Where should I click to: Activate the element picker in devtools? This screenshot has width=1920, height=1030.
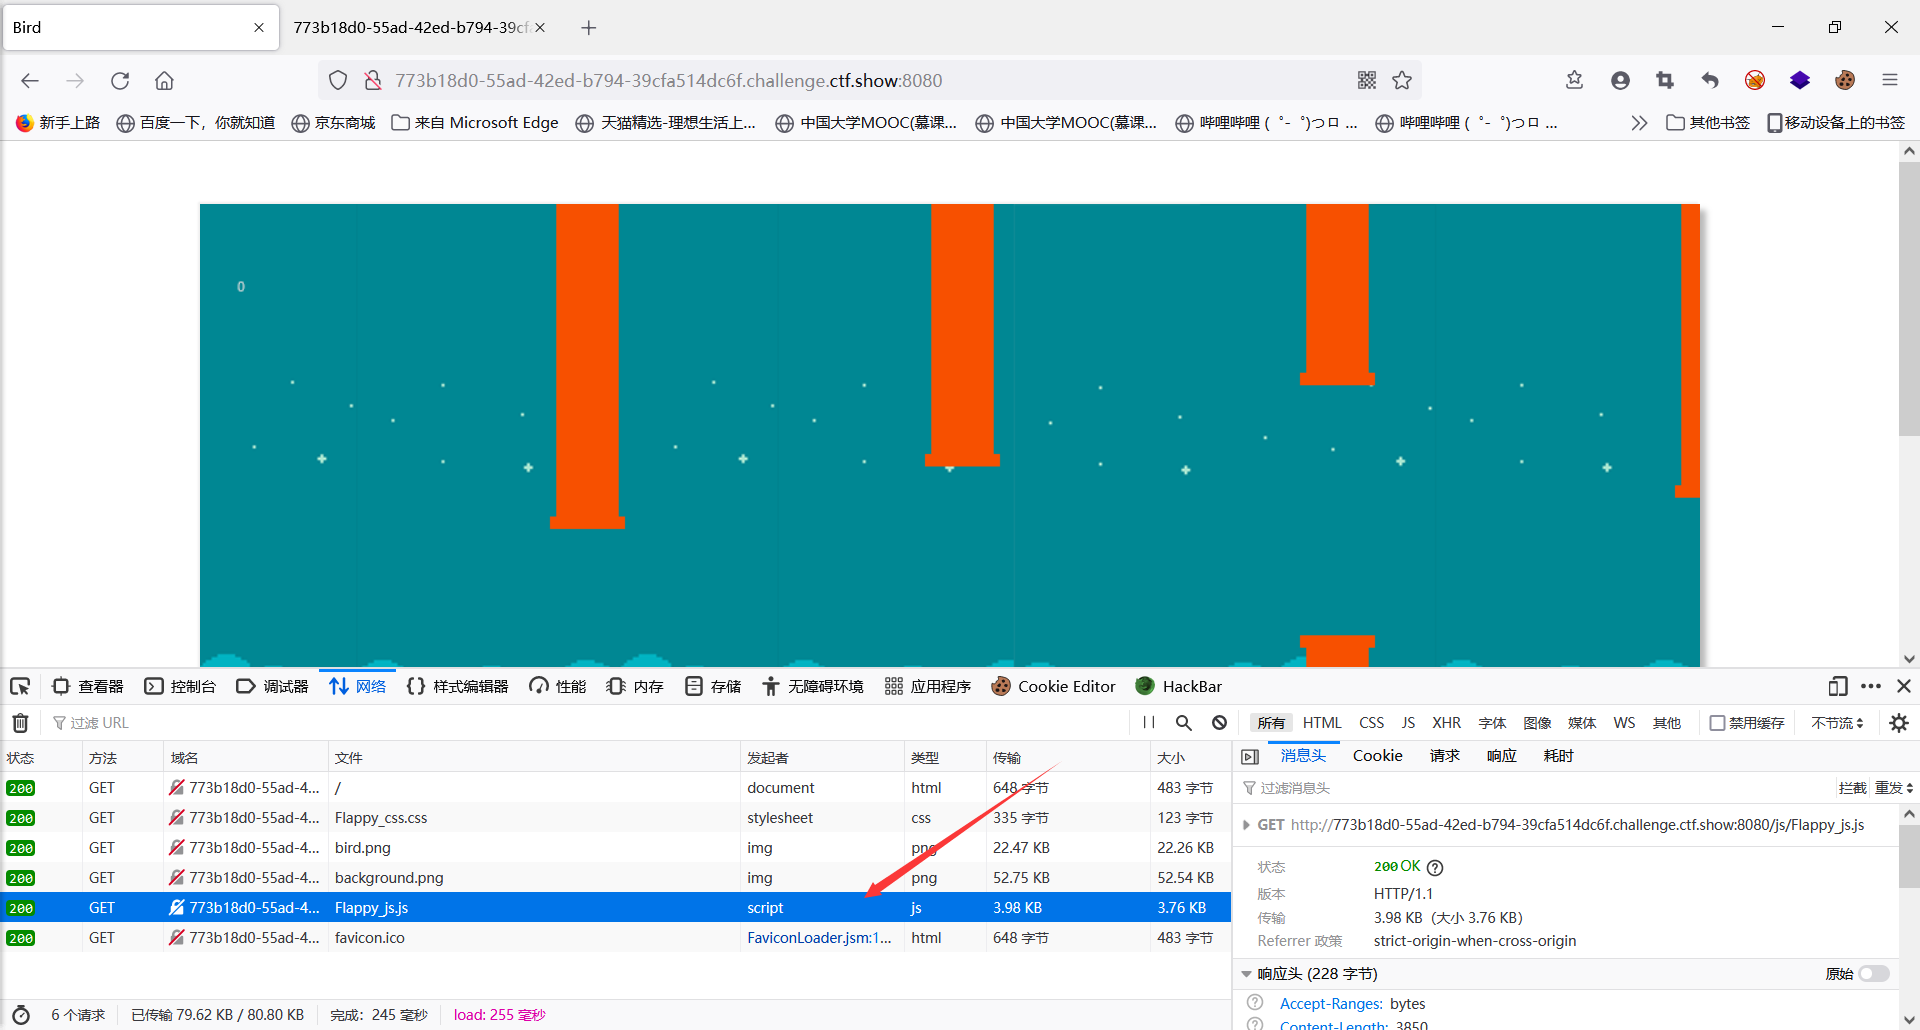click(x=20, y=687)
